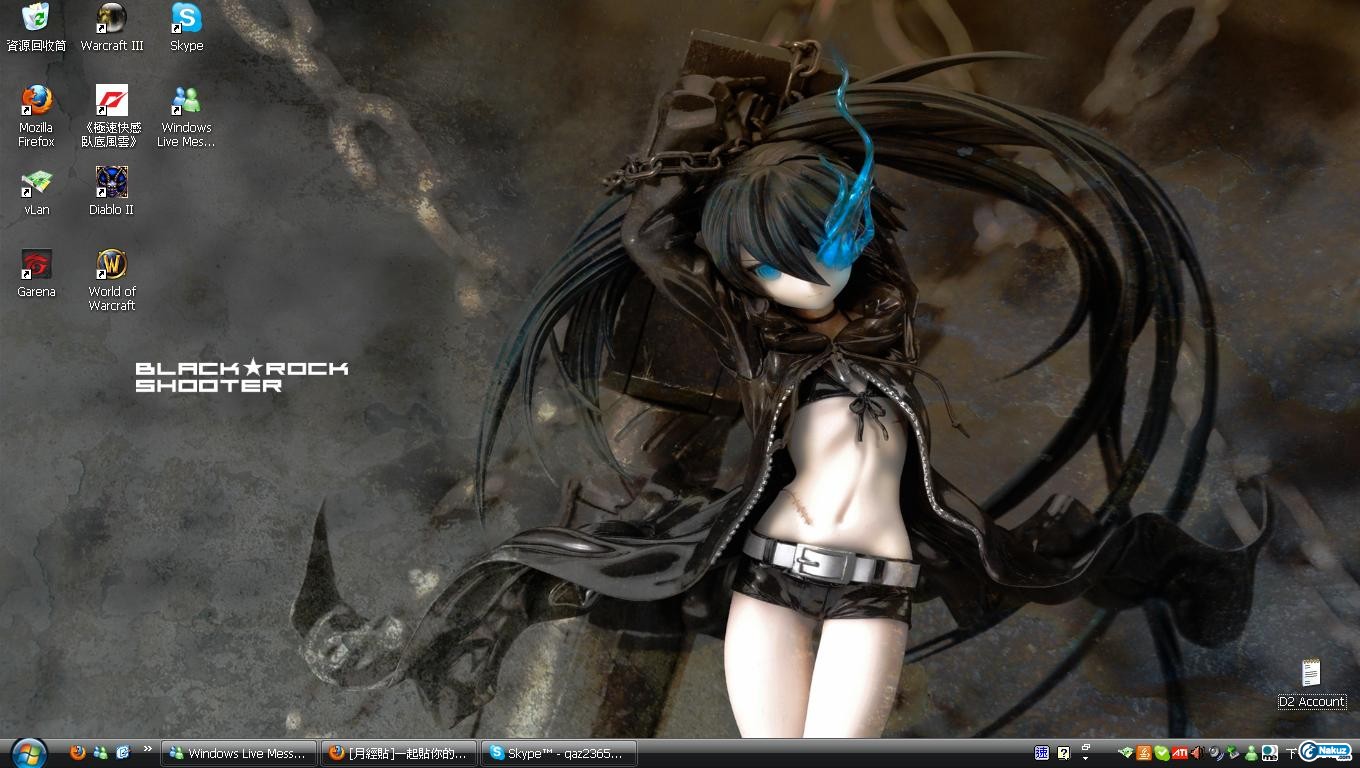Select the Windows Live Messenger desktop icon
This screenshot has width=1360, height=768.
186,101
